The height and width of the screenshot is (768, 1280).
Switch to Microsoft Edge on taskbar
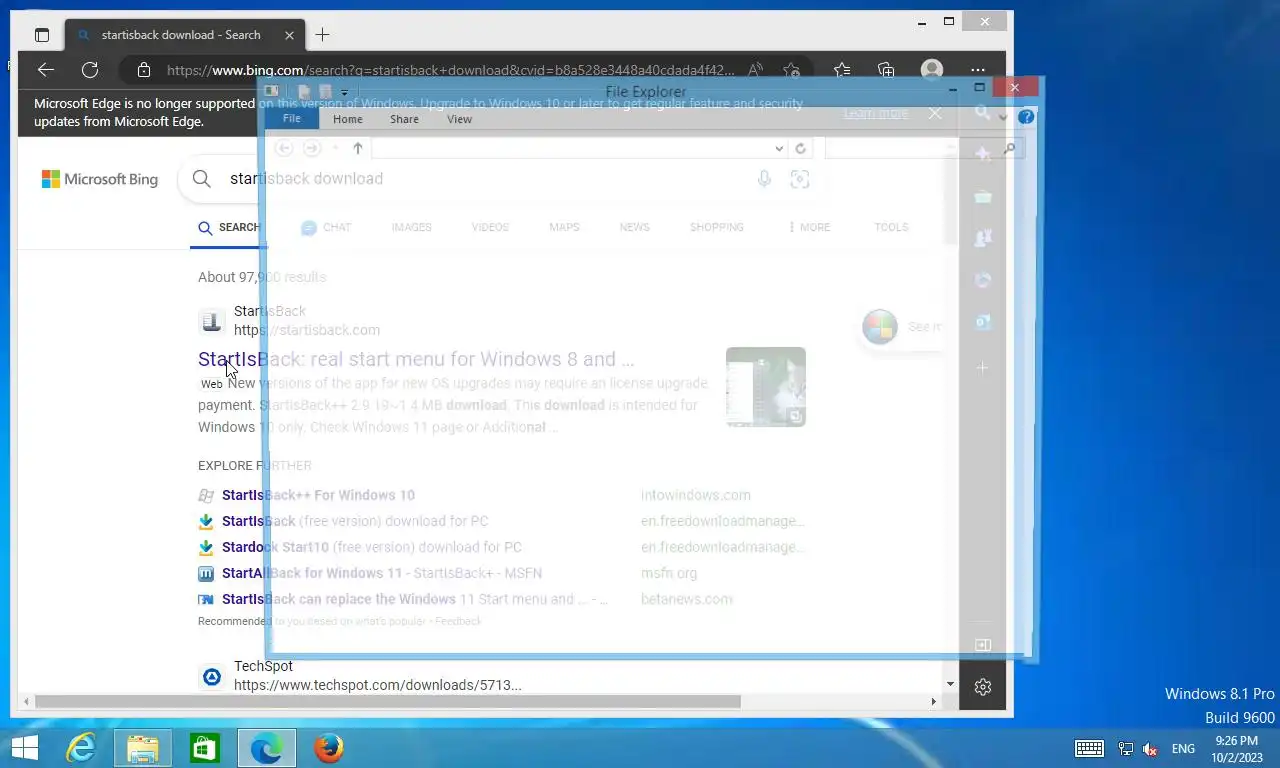(267, 748)
